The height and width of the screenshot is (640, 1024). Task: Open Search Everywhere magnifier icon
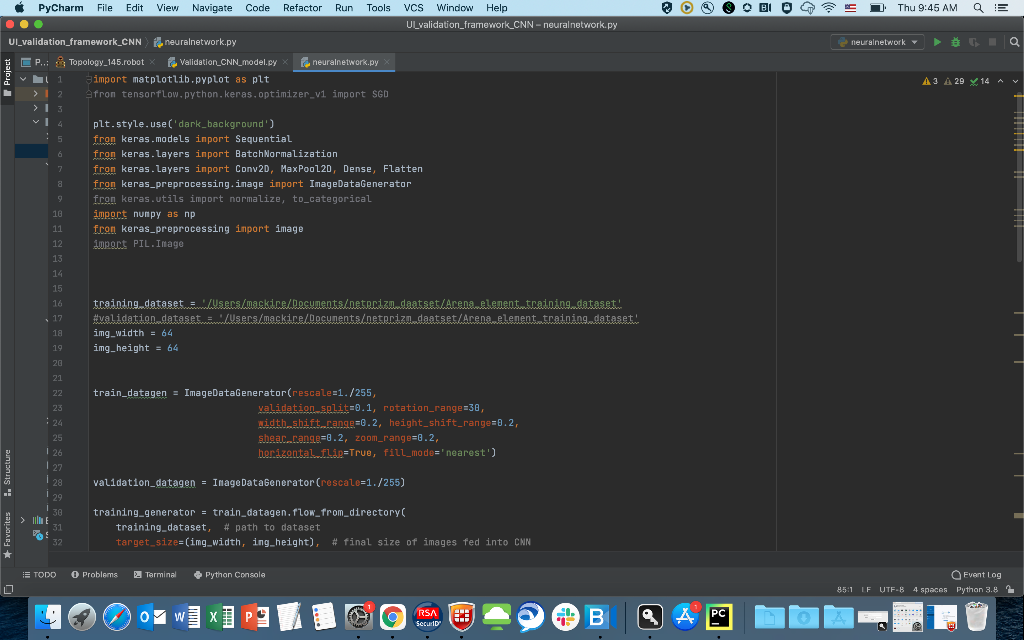pyautogui.click(x=1013, y=42)
